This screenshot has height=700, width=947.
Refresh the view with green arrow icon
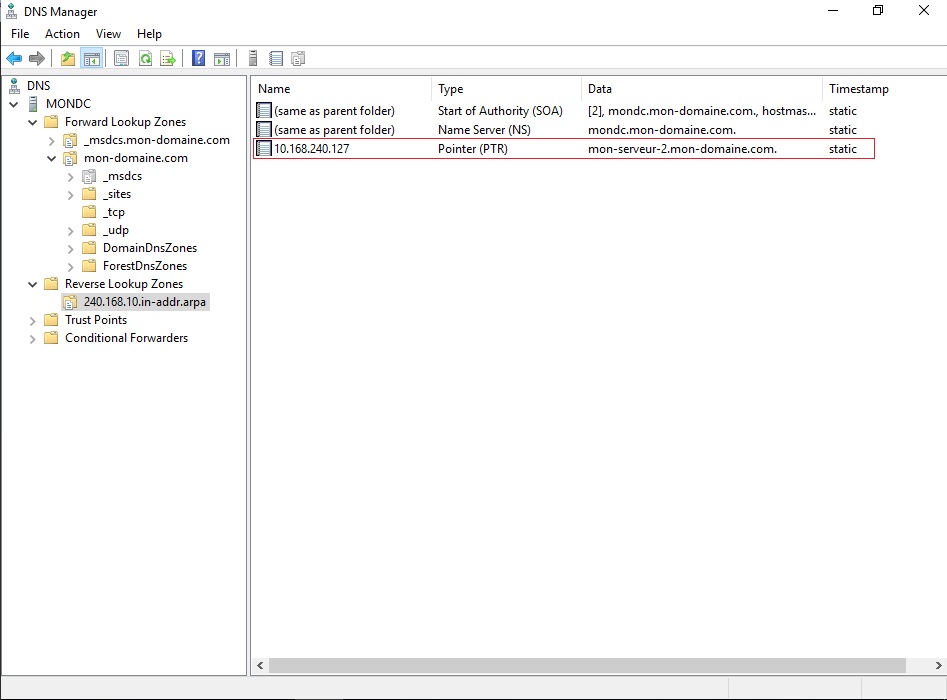coord(145,59)
